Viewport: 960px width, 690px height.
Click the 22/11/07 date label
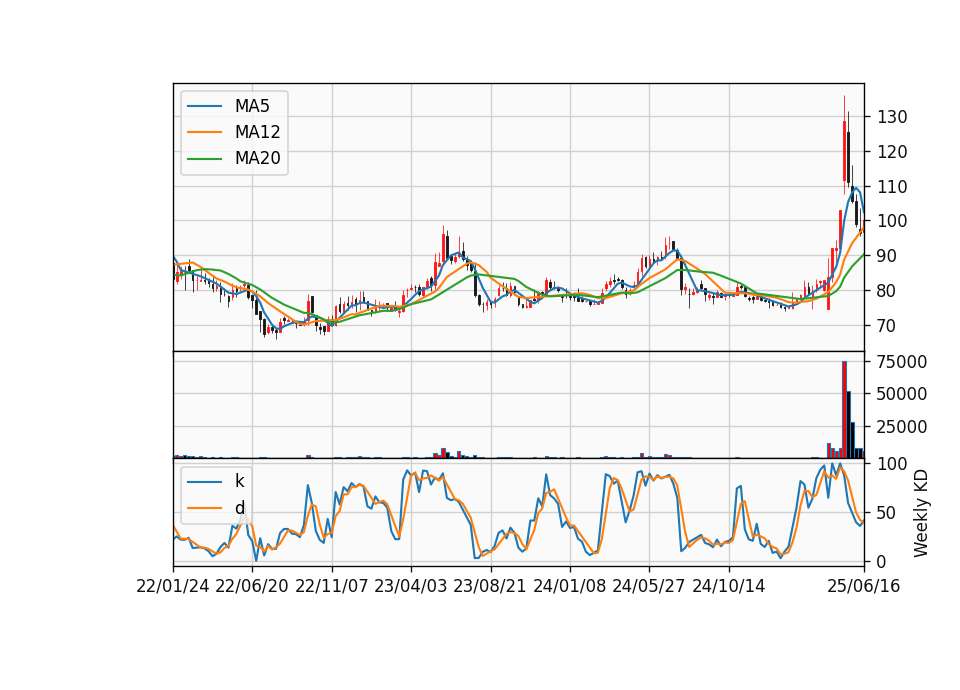coord(332,587)
